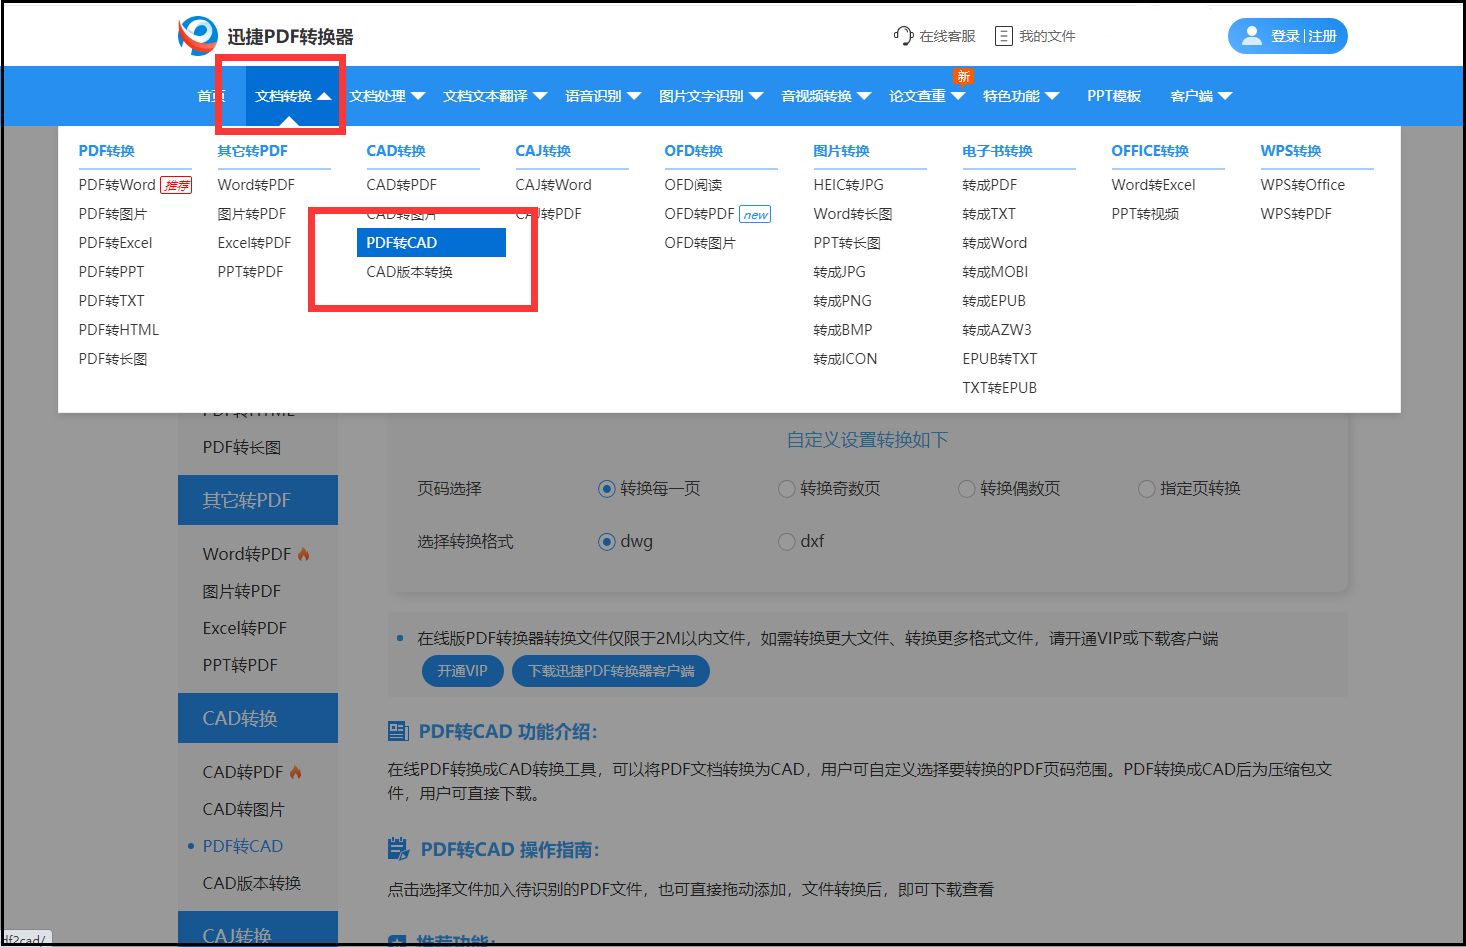The width and height of the screenshot is (1466, 947).
Task: Click the 新 badge above 论文查重
Action: [961, 75]
